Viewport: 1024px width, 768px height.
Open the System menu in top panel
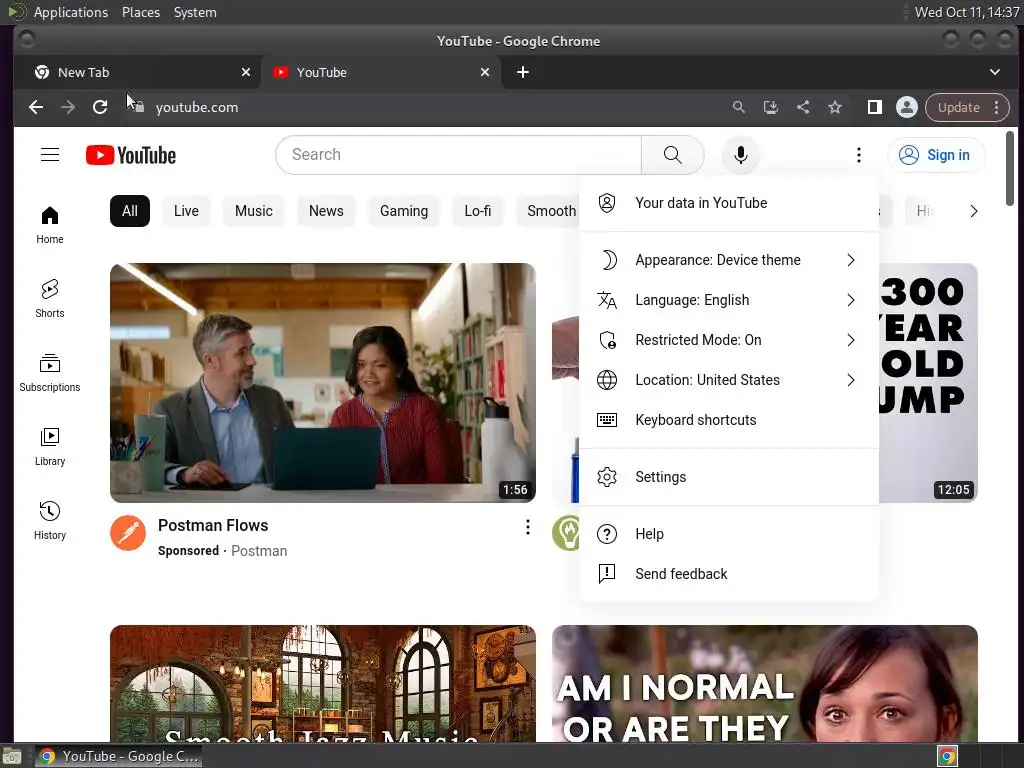click(195, 12)
